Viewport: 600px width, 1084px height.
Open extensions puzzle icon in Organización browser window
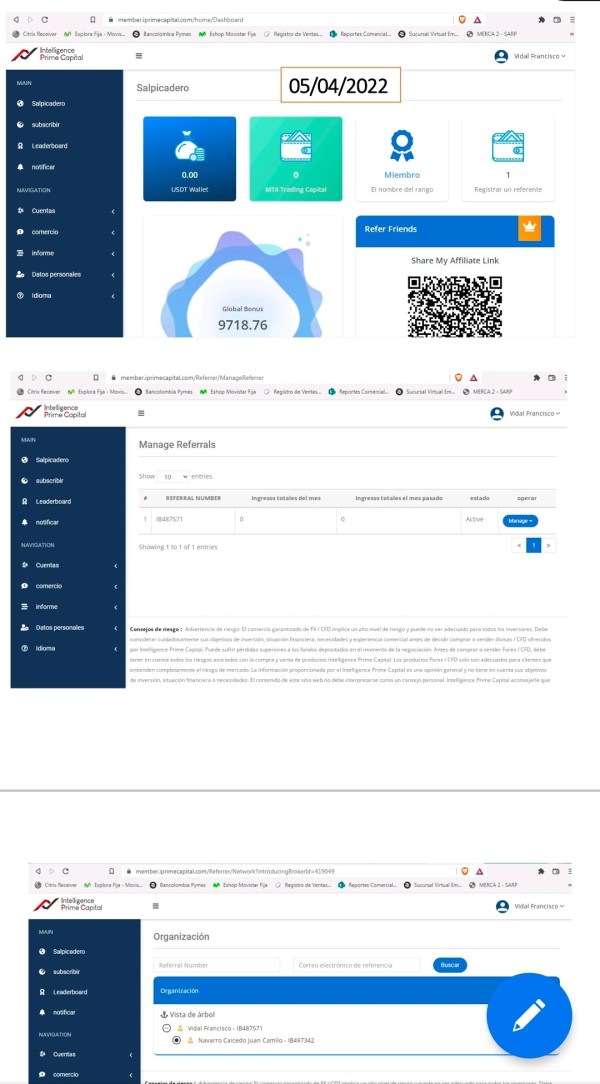coord(541,871)
